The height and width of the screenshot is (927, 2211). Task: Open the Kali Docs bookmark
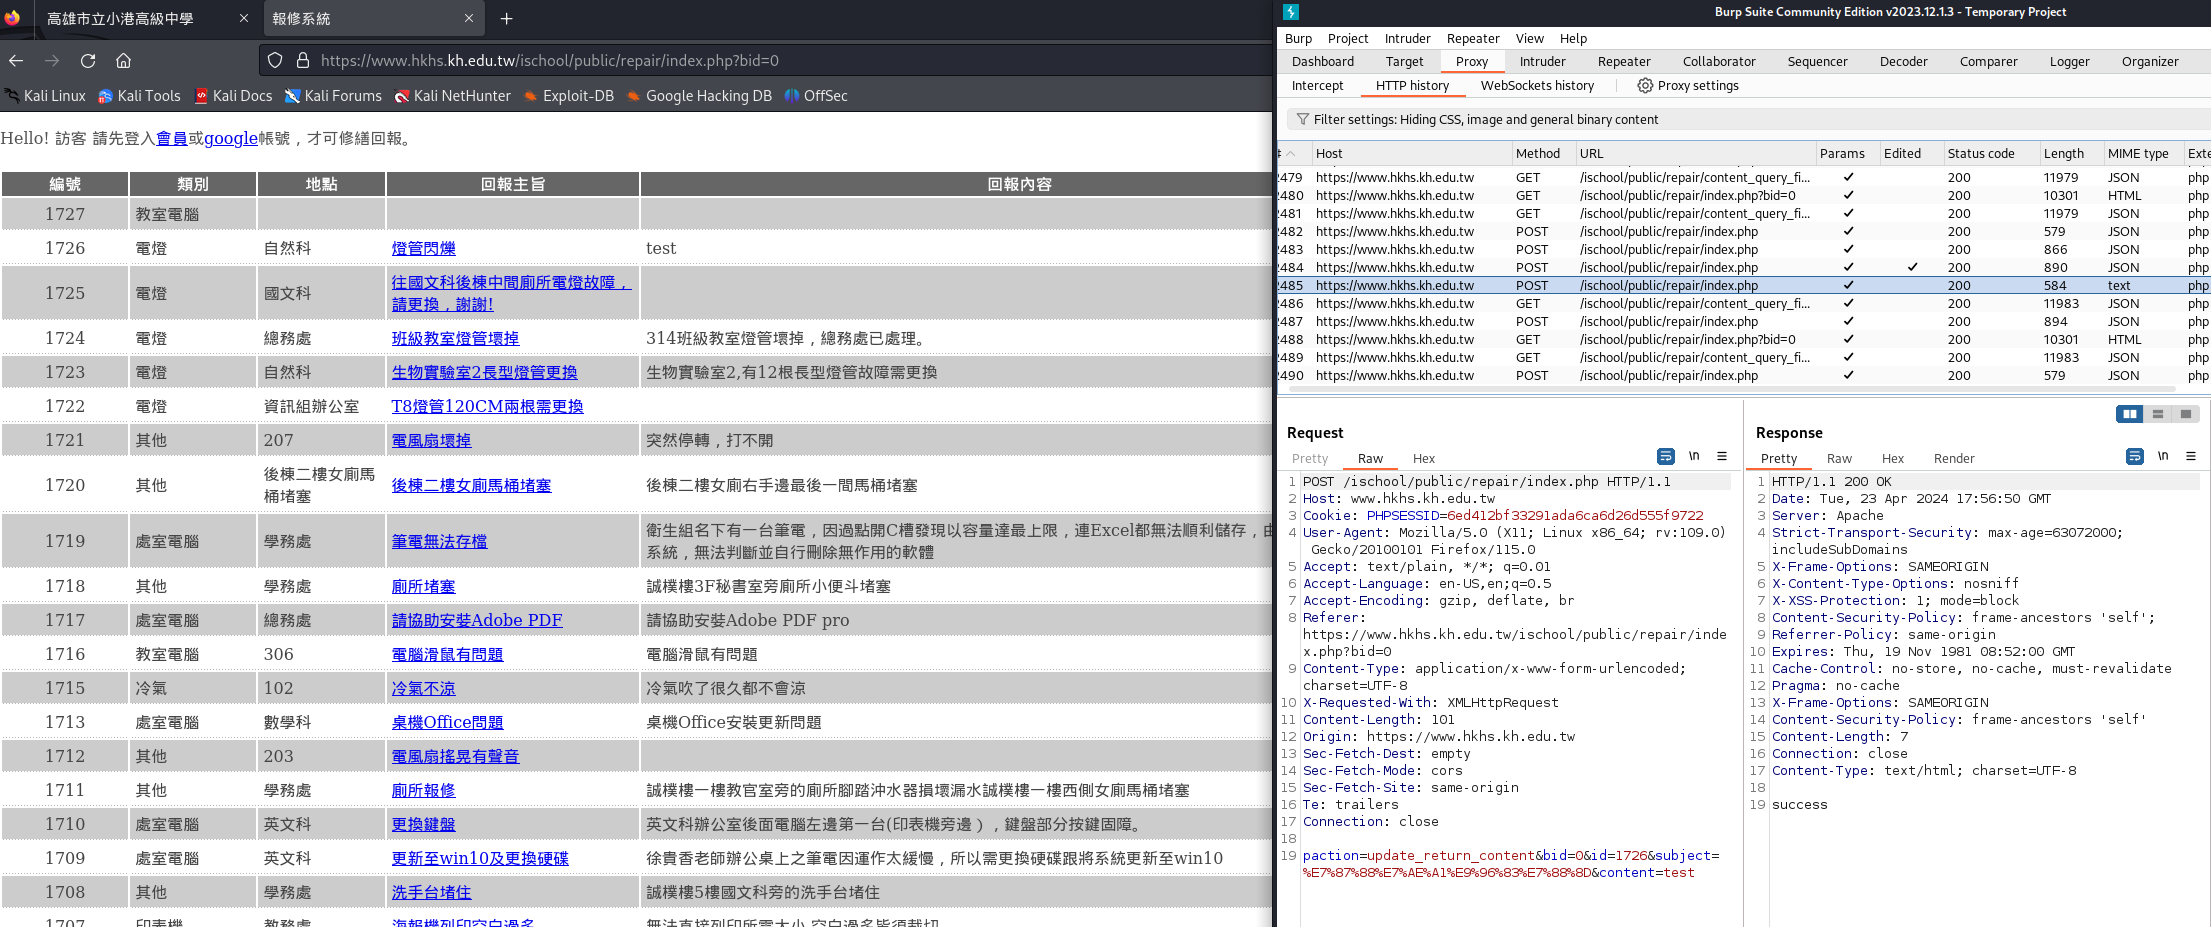tap(233, 96)
